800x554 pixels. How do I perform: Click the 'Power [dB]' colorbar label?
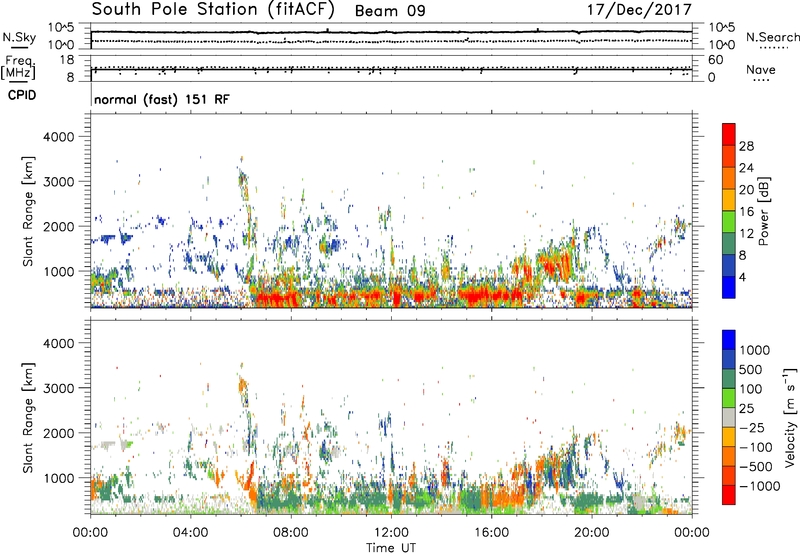[763, 211]
